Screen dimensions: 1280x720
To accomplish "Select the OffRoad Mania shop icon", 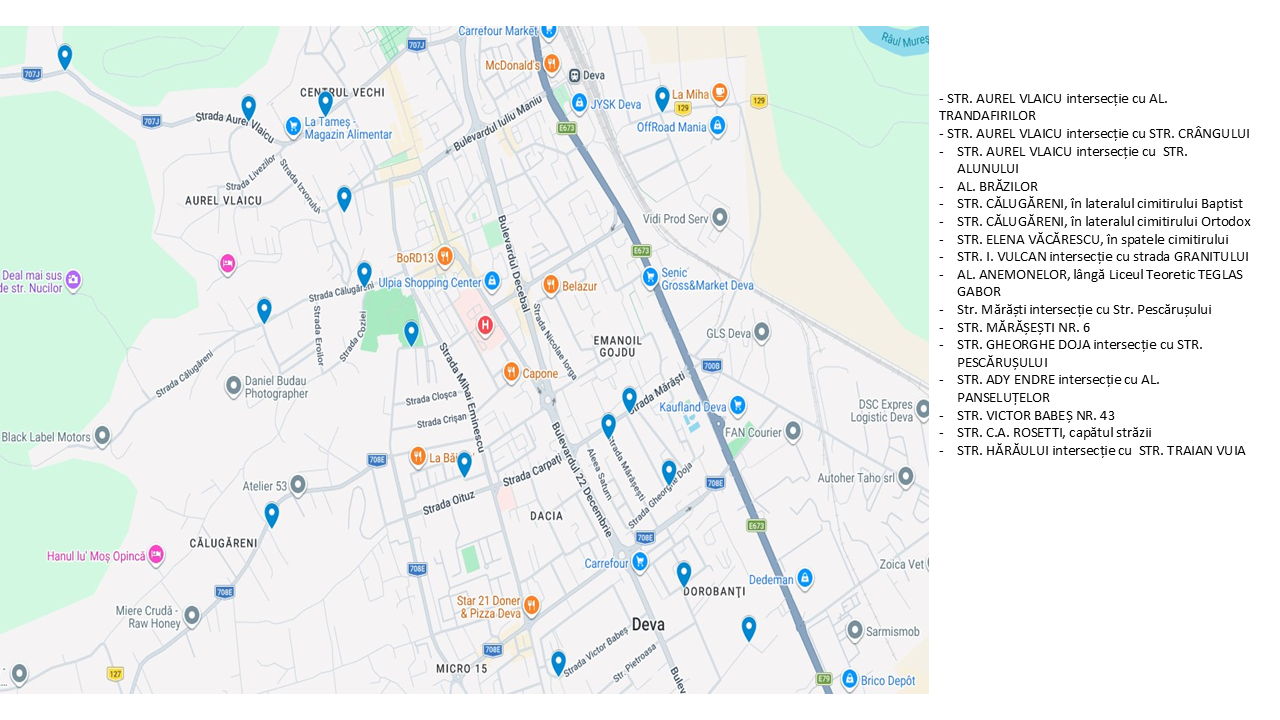I will [717, 126].
